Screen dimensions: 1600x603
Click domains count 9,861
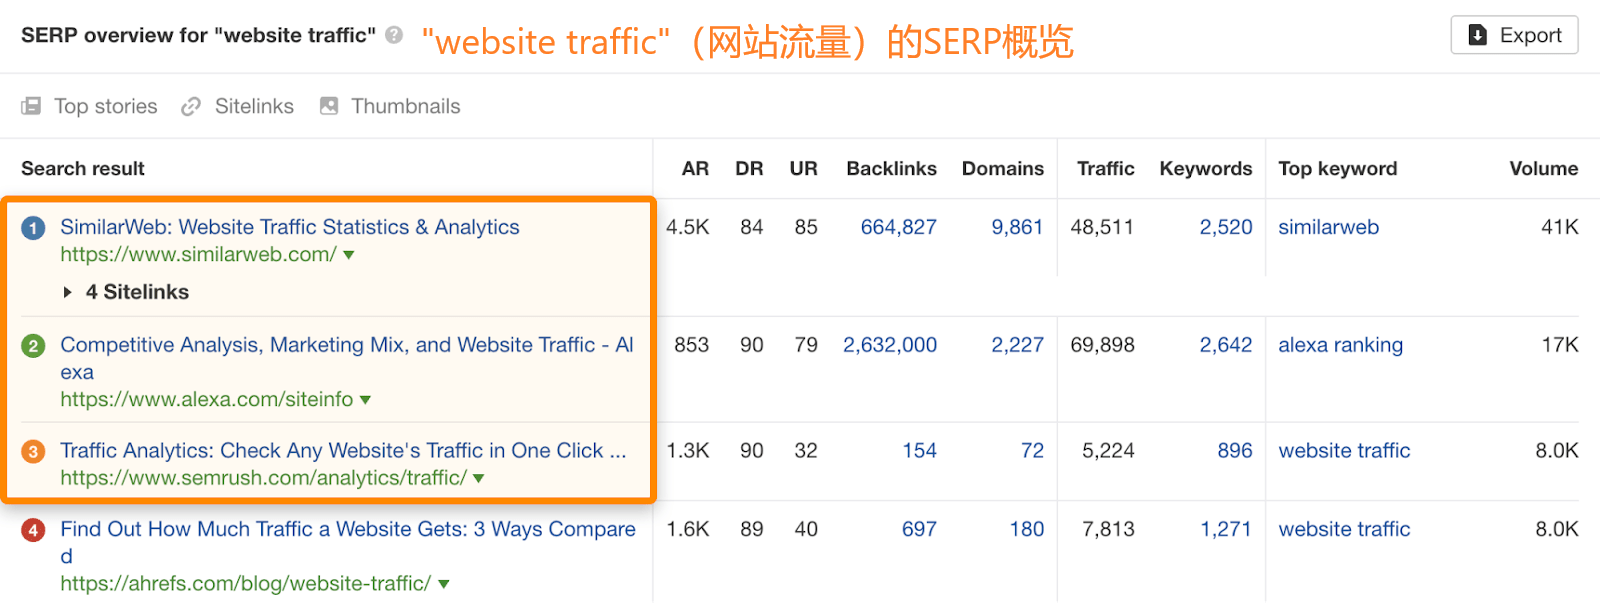1017,227
